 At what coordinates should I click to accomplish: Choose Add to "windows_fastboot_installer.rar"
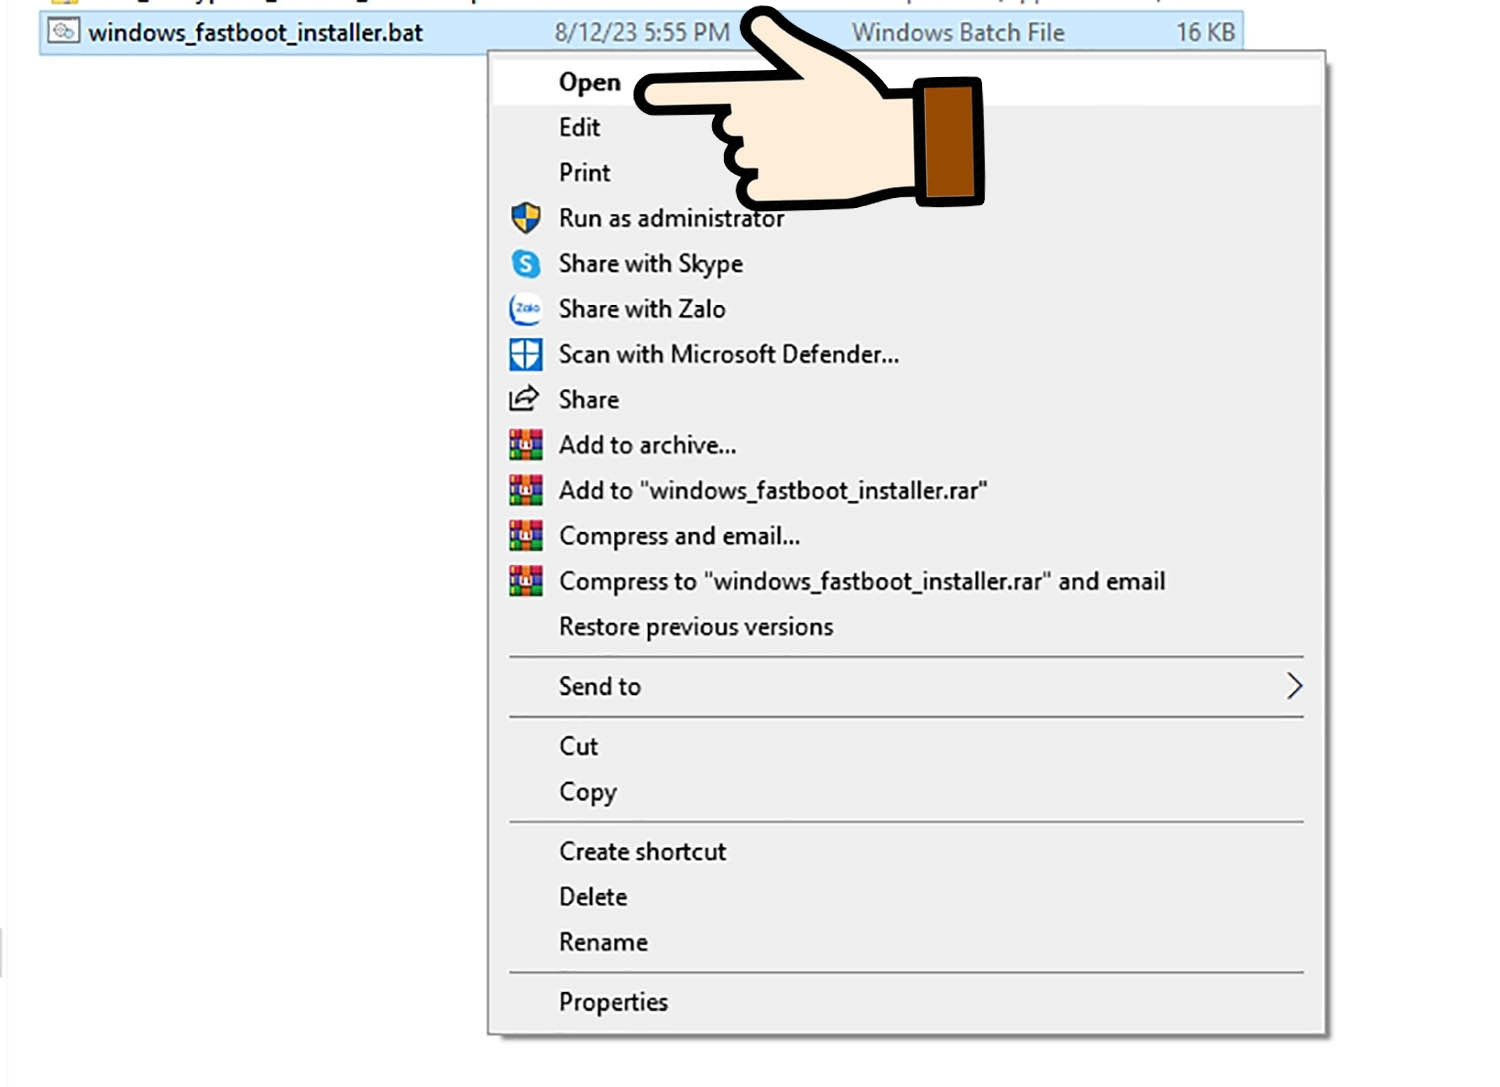(x=906, y=490)
